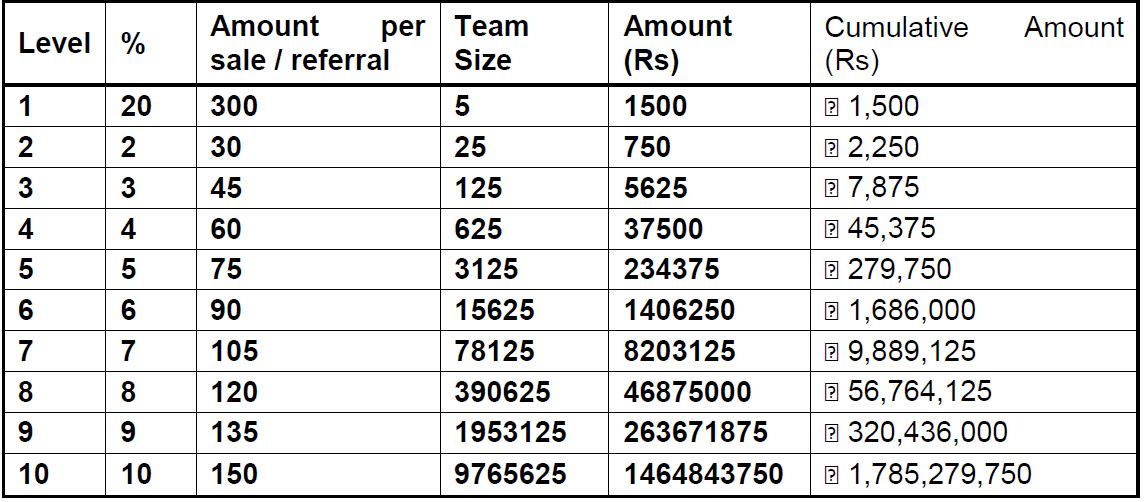The width and height of the screenshot is (1146, 502).
Task: Click the 135 amount per sale cell
Action: pyautogui.click(x=234, y=432)
